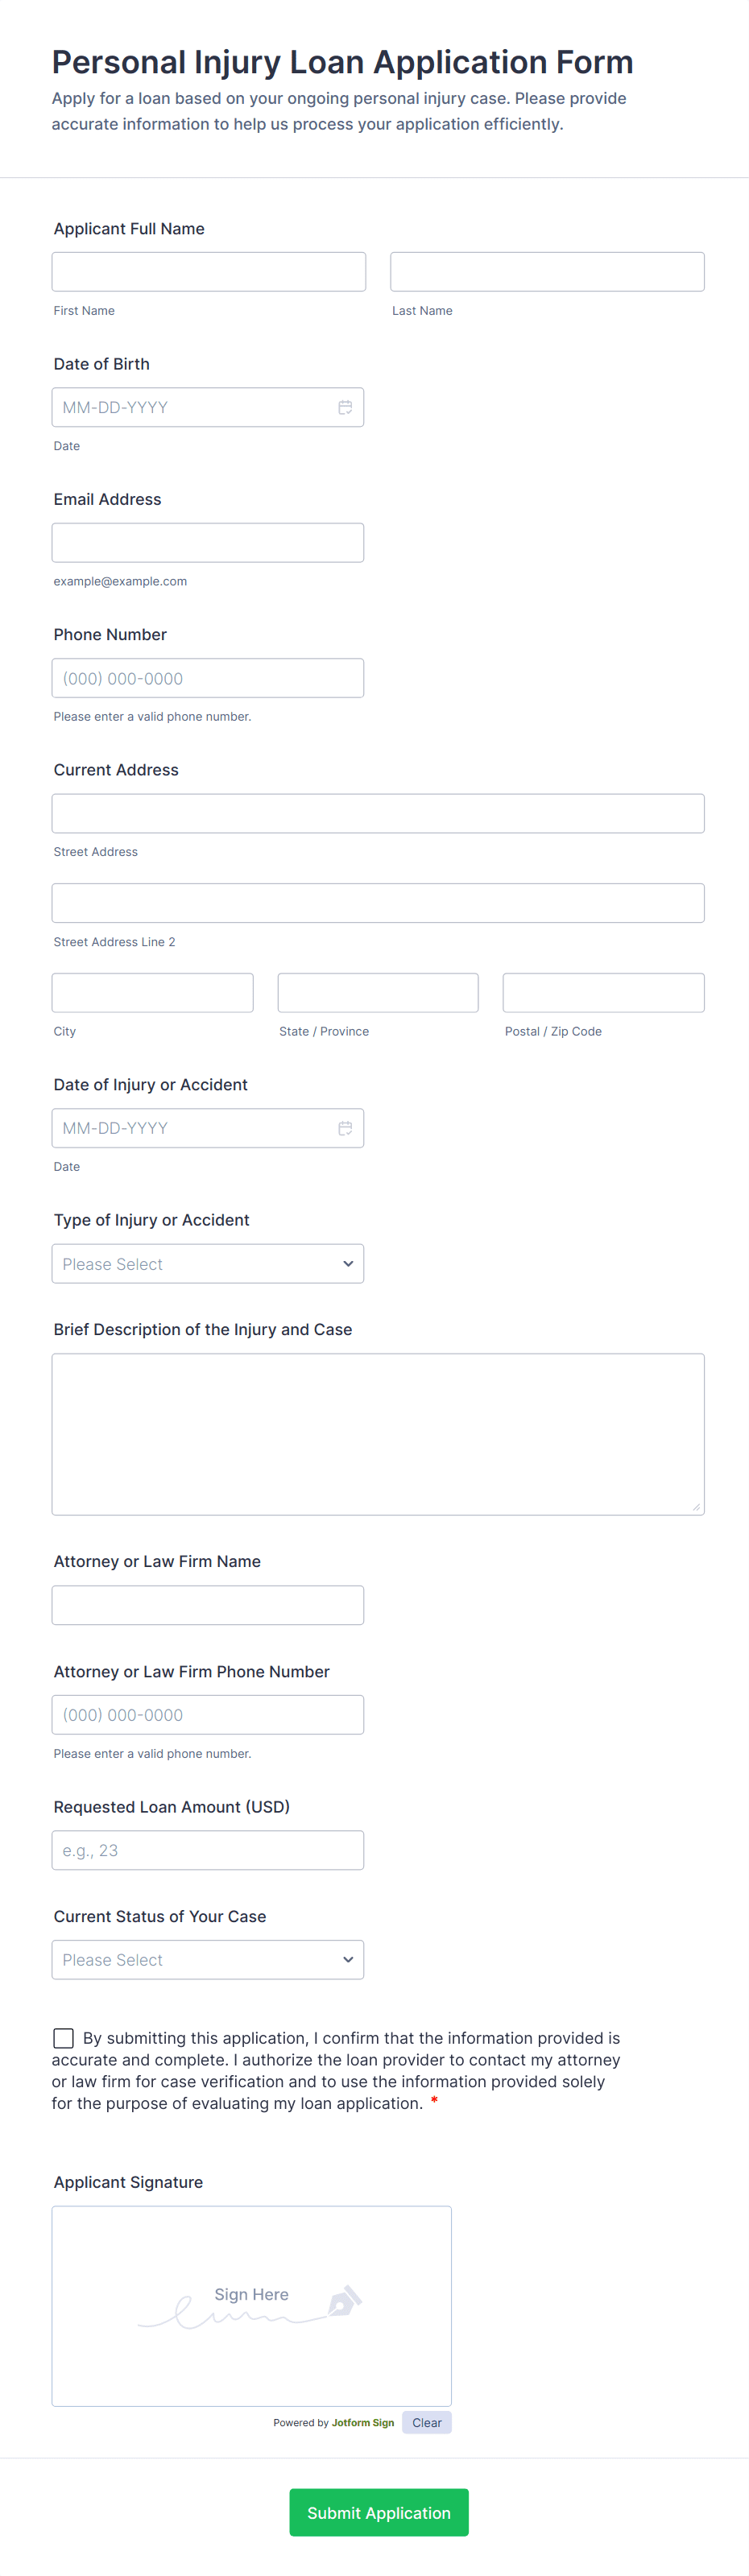
Task: Click the Postal / Zip Code field
Action: point(603,993)
